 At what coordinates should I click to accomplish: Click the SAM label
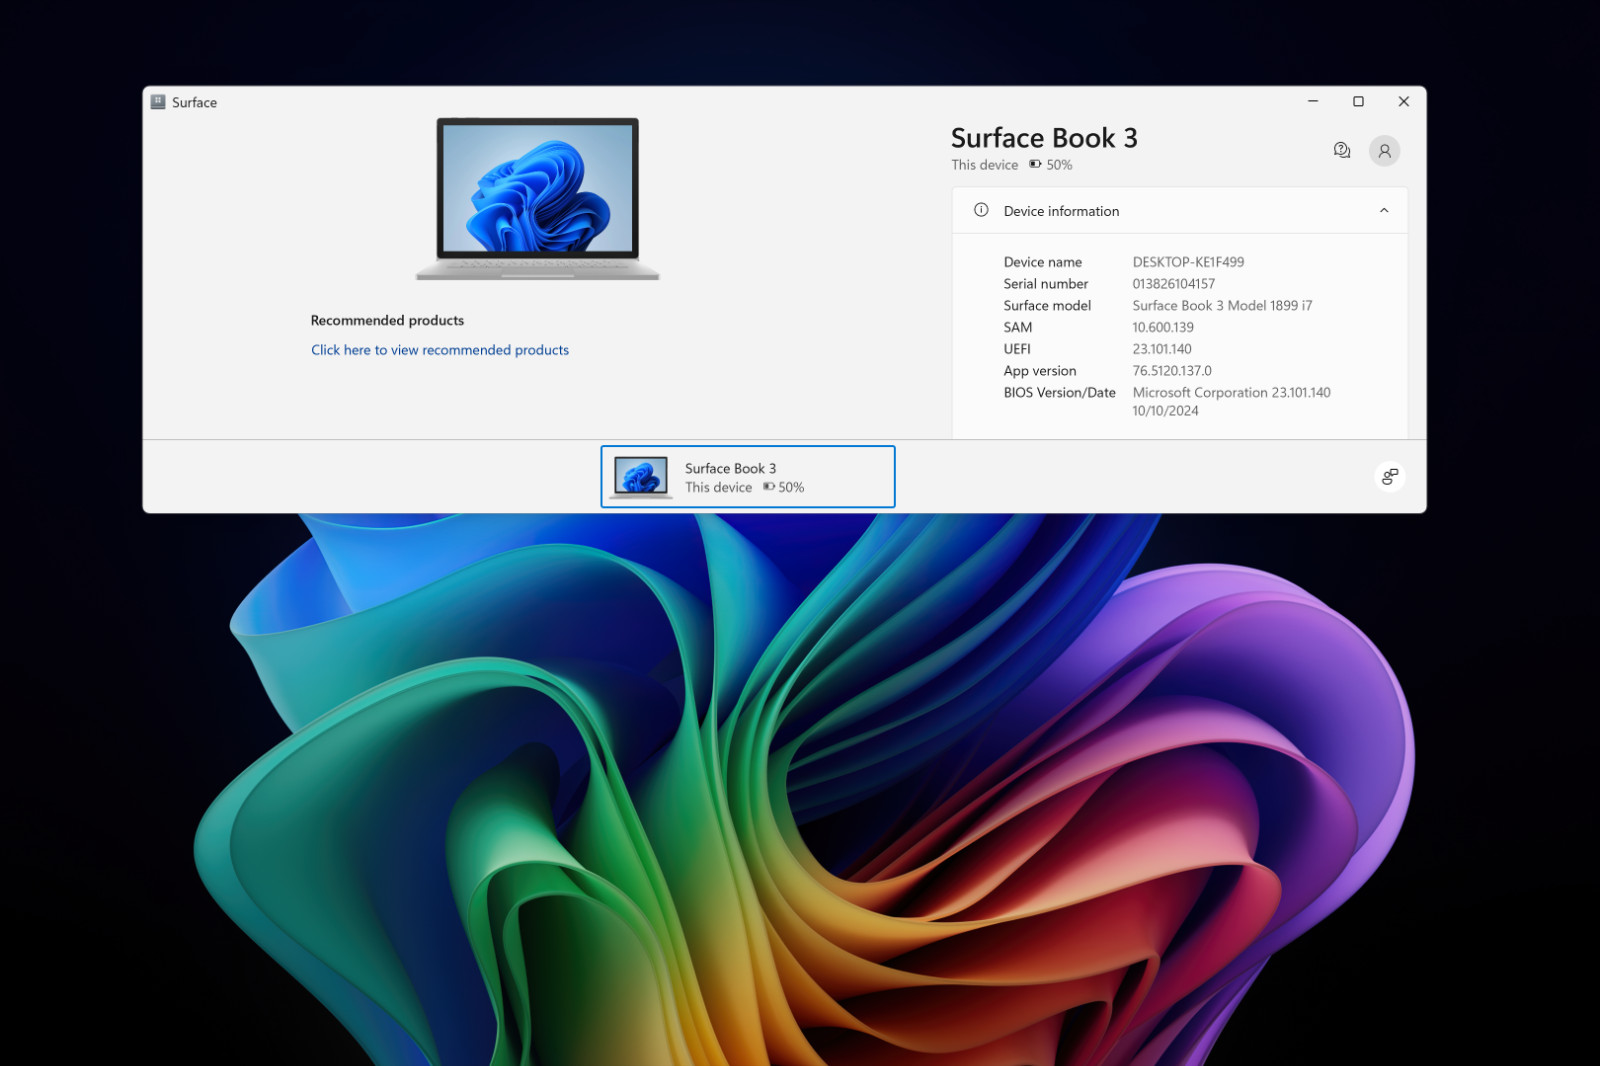[x=1018, y=327]
